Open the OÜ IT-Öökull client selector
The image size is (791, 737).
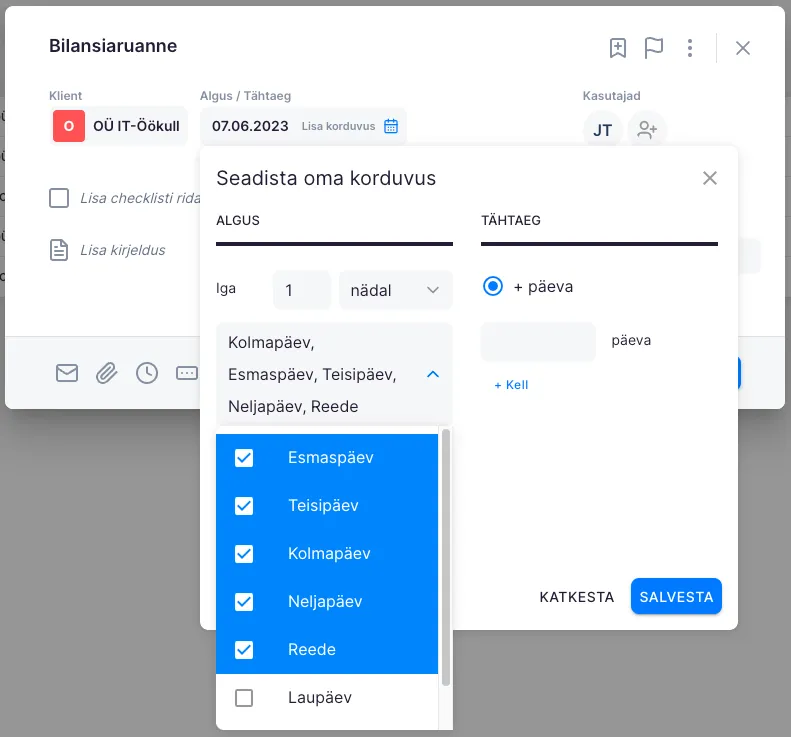(x=120, y=126)
